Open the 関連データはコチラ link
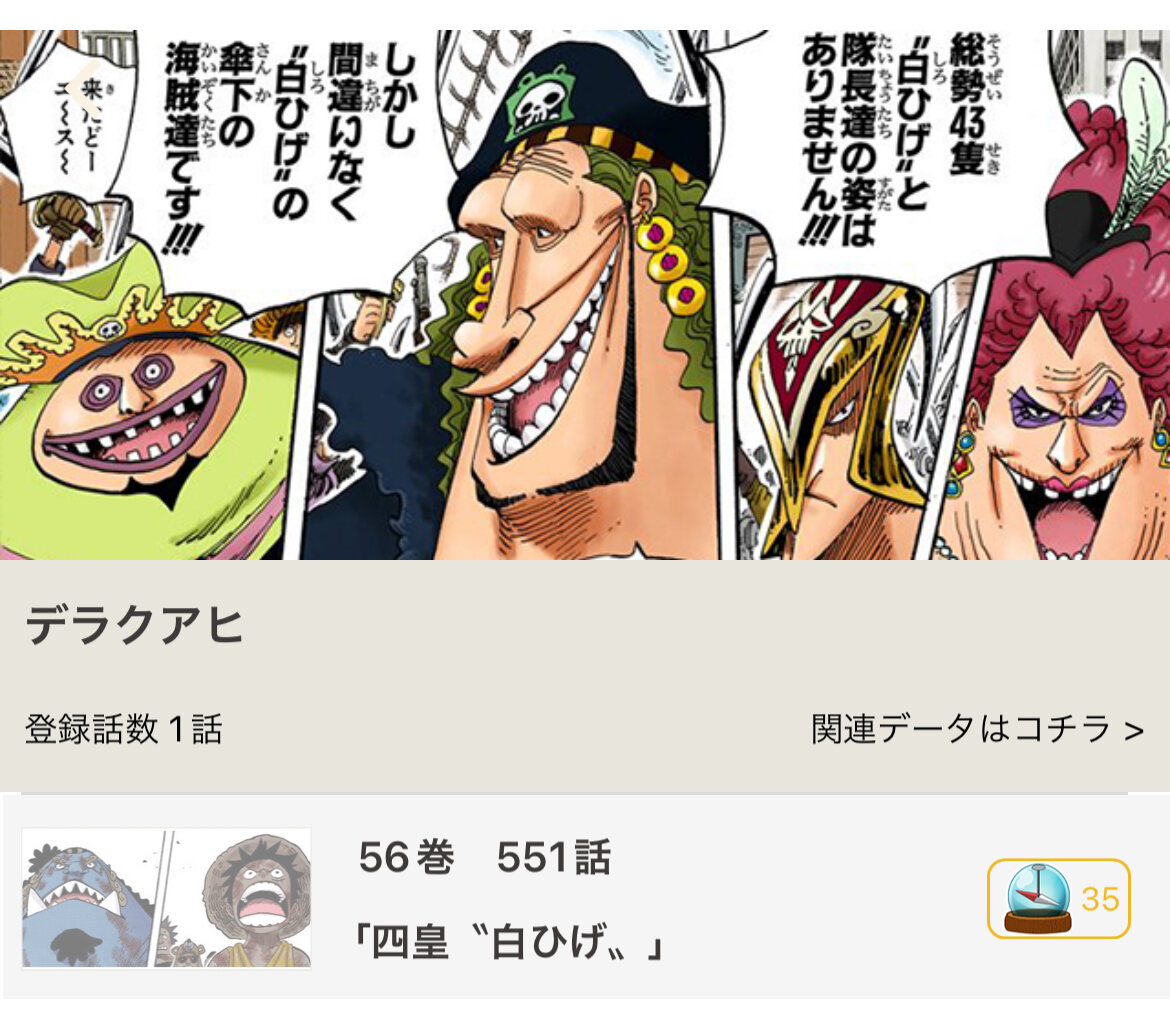The image size is (1170, 1022). tap(977, 729)
